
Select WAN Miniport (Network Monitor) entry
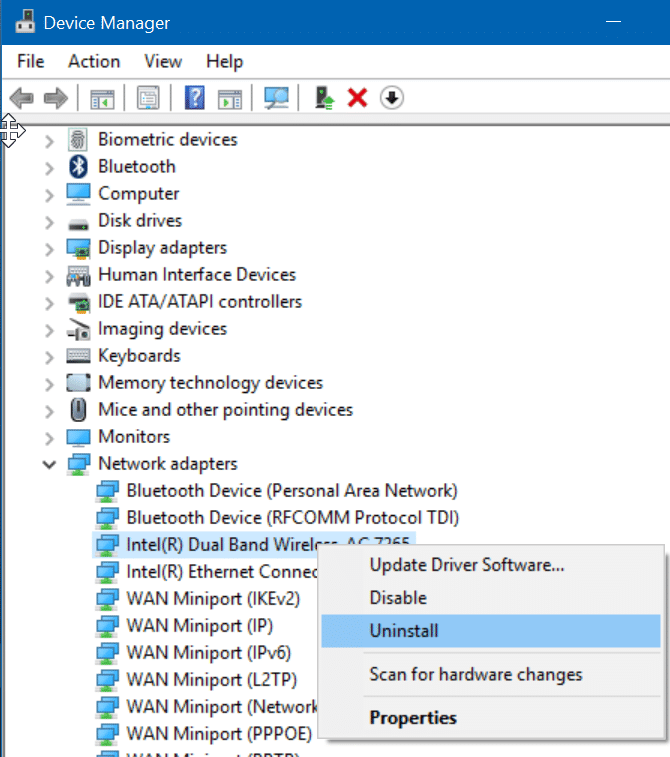click(x=222, y=707)
